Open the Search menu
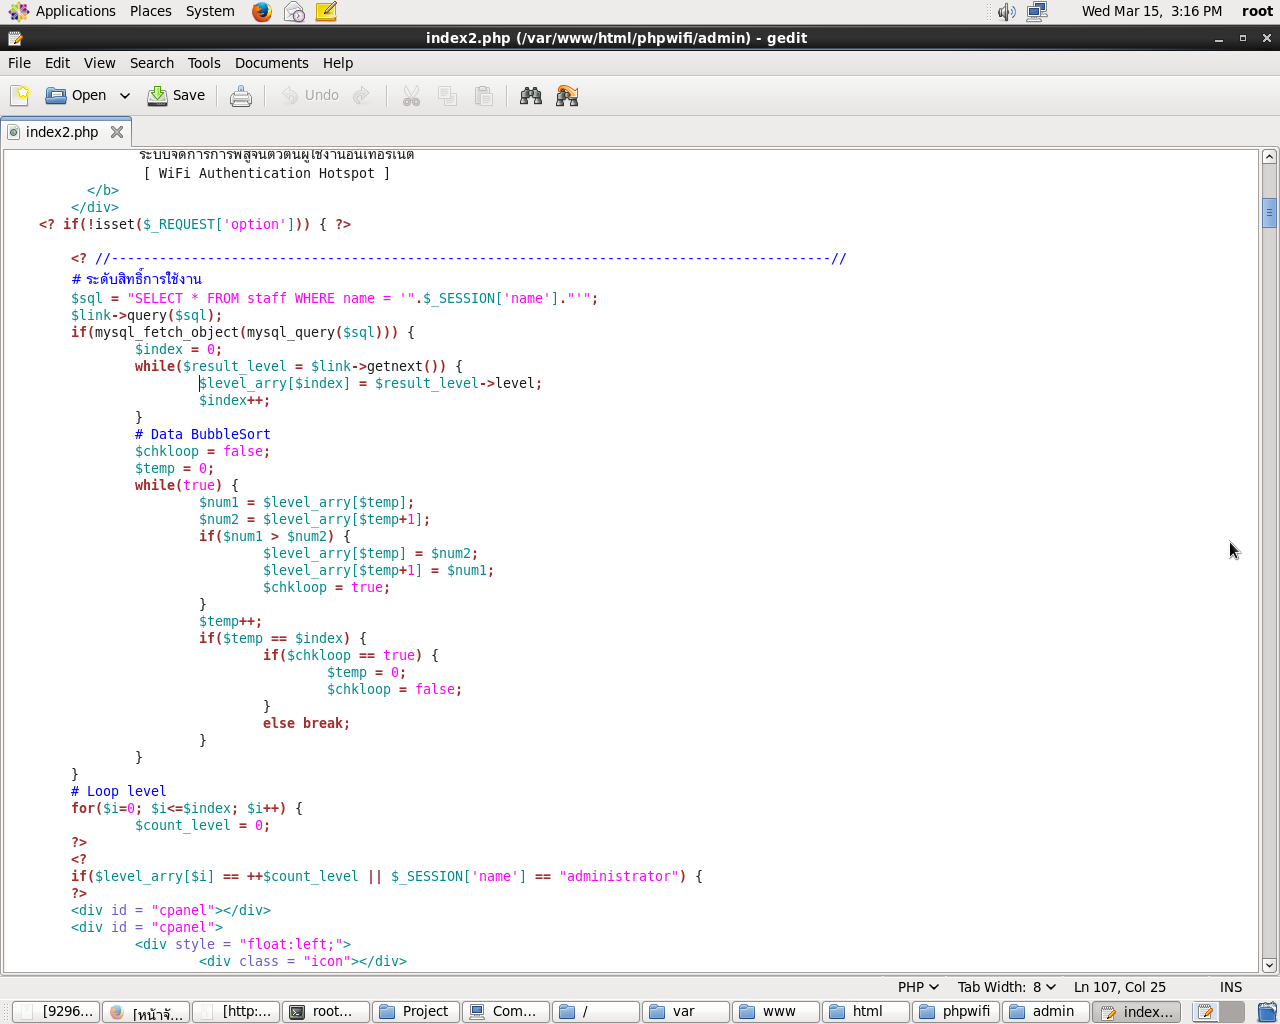The image size is (1280, 1024). (x=152, y=62)
